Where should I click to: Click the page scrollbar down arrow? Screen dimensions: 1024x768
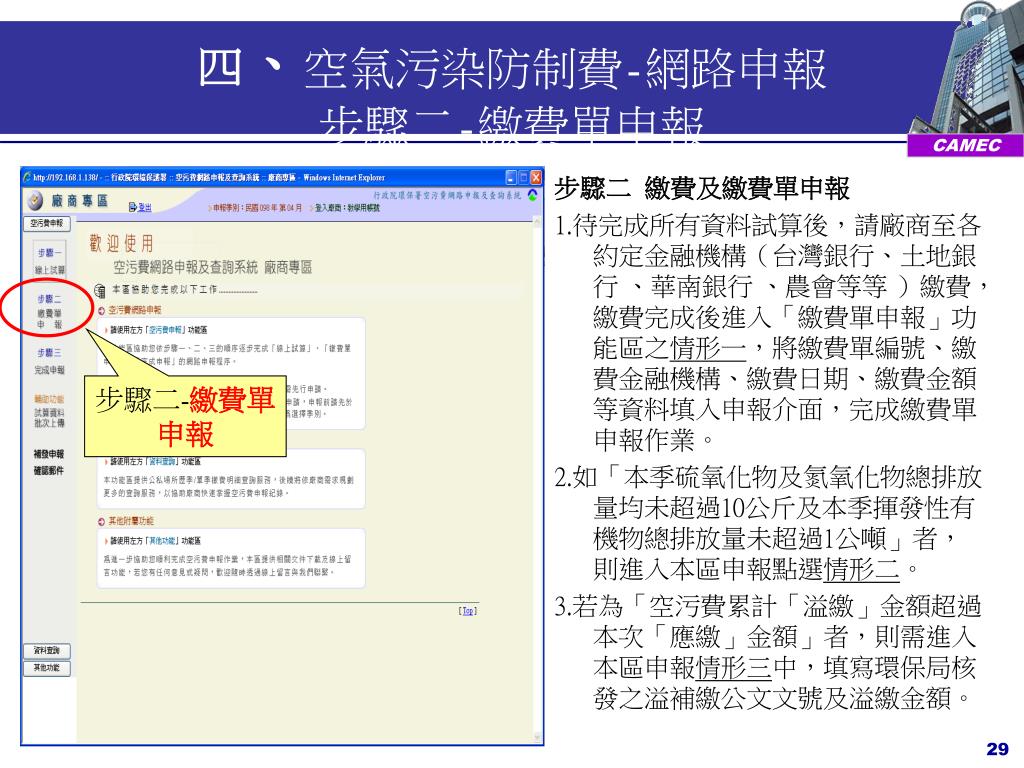(x=538, y=738)
